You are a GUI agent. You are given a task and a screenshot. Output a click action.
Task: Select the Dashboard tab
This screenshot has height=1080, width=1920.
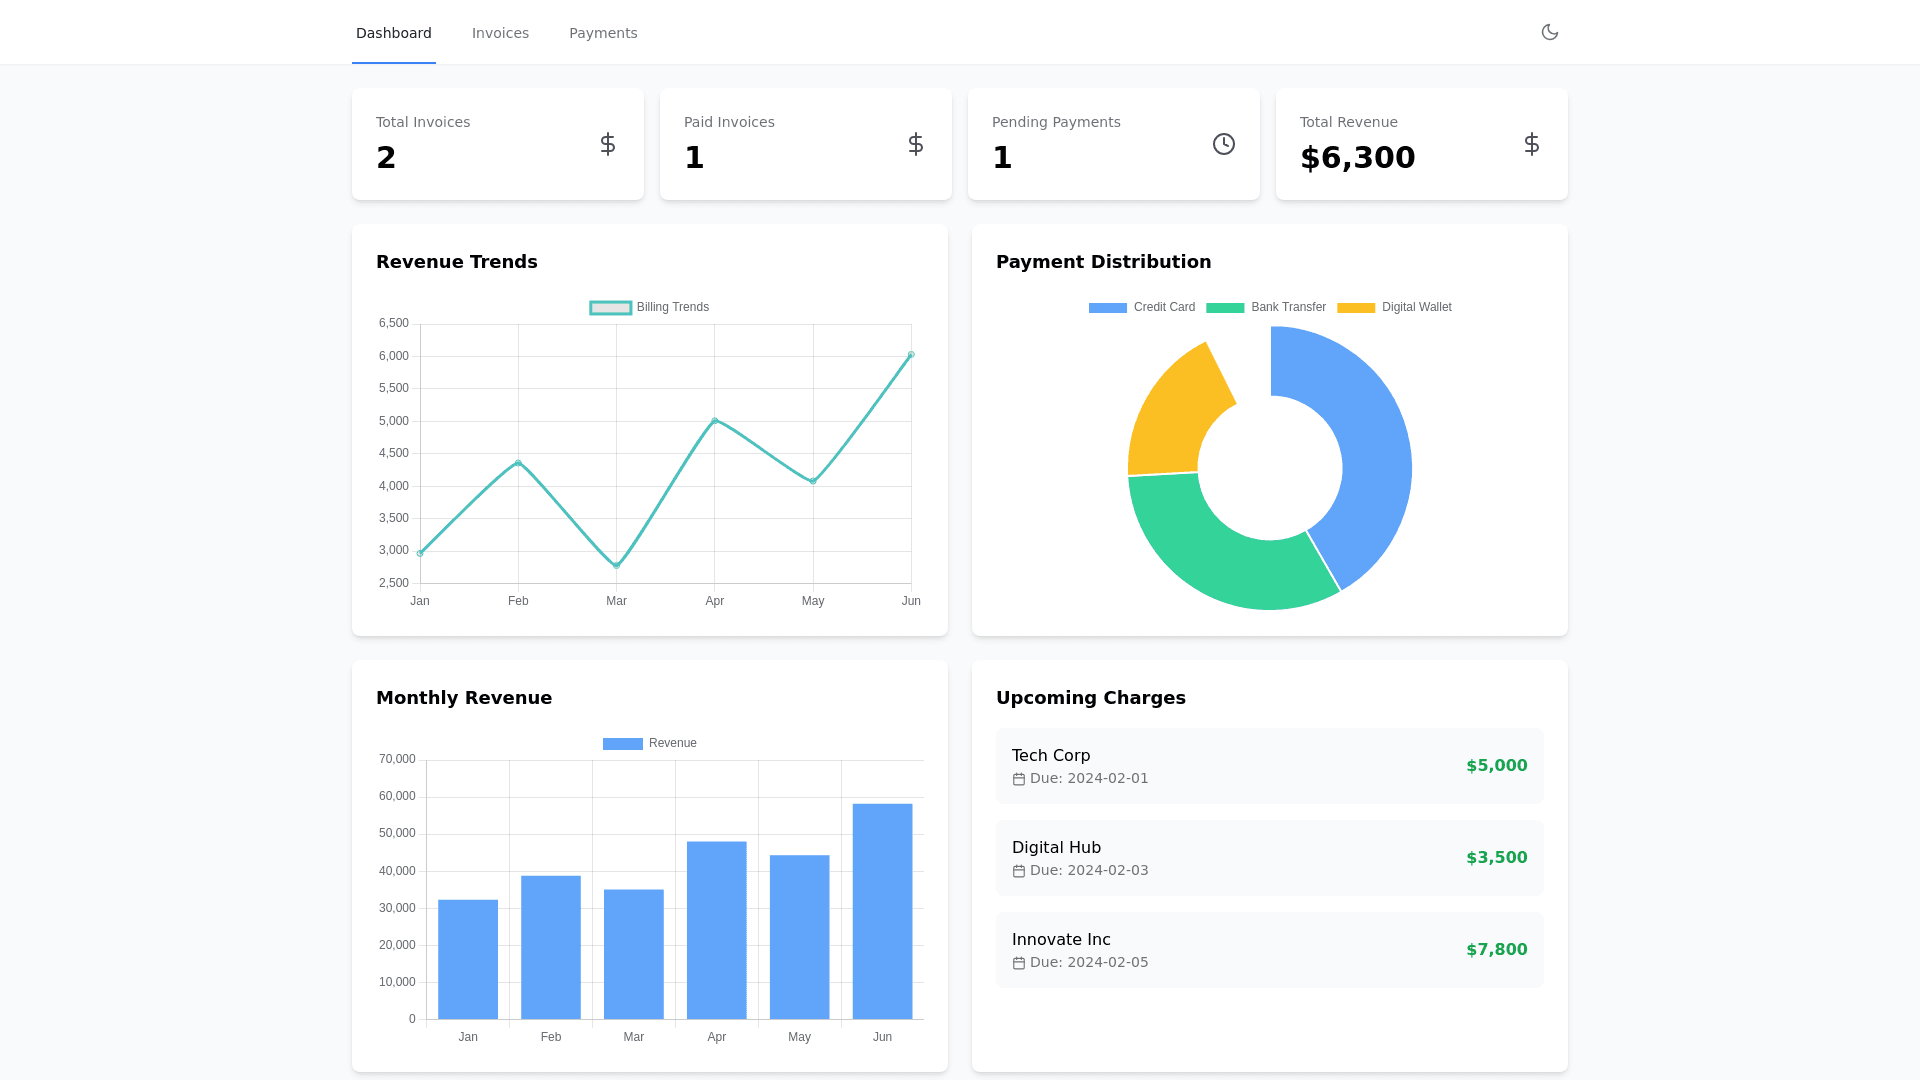[394, 33]
